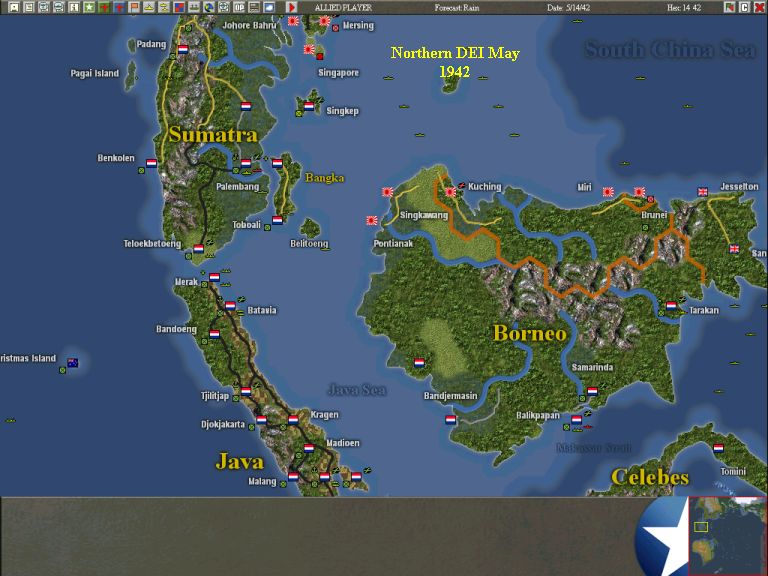Image resolution: width=768 pixels, height=576 pixels.
Task: Click the 'Hex: 14 42' coordinate text
Action: (x=684, y=7)
